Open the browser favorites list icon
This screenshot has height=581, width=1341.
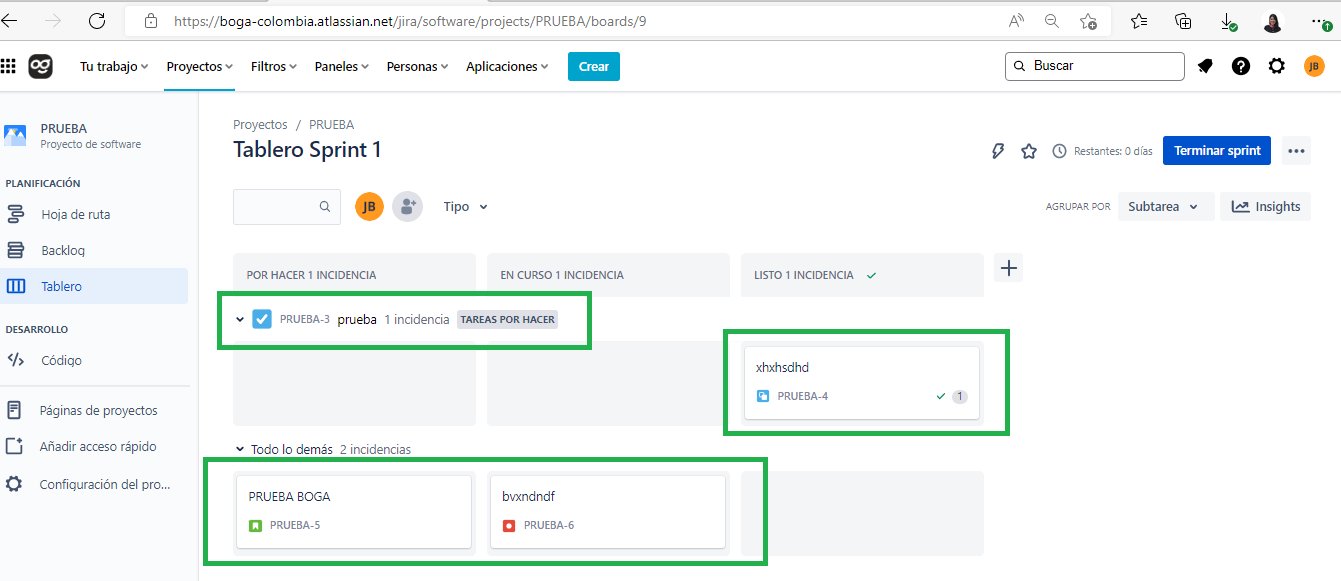(1139, 21)
